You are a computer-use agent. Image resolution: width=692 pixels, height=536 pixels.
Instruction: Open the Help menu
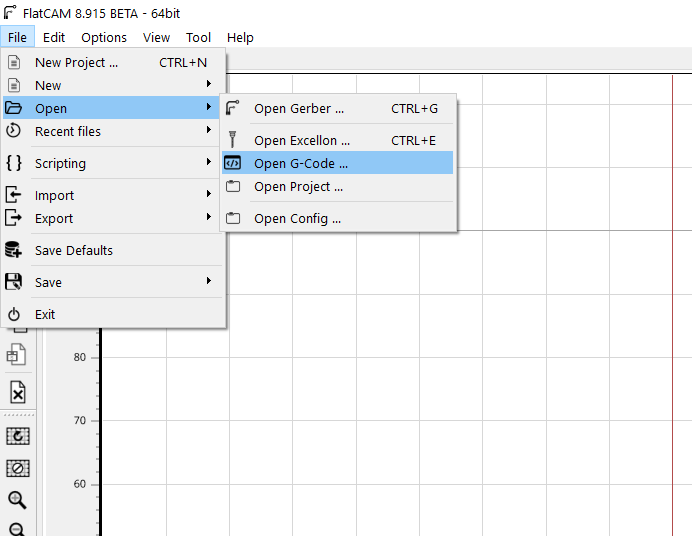point(240,37)
